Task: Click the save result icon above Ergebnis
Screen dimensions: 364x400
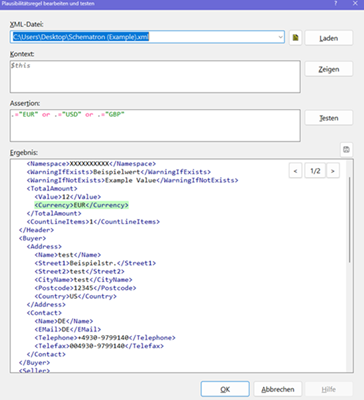Action: point(346,150)
